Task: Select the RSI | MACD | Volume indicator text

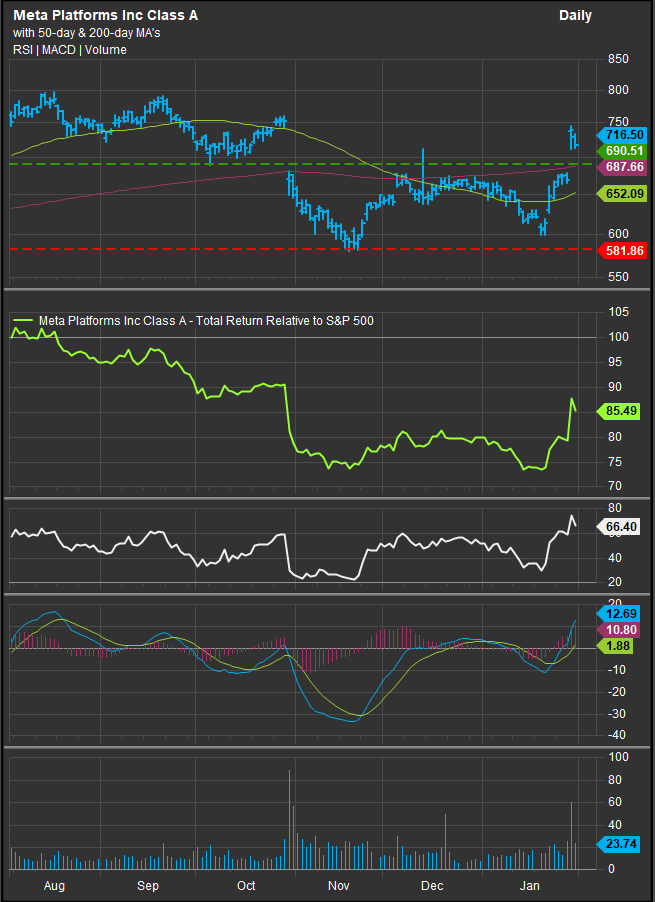Action: (x=69, y=50)
